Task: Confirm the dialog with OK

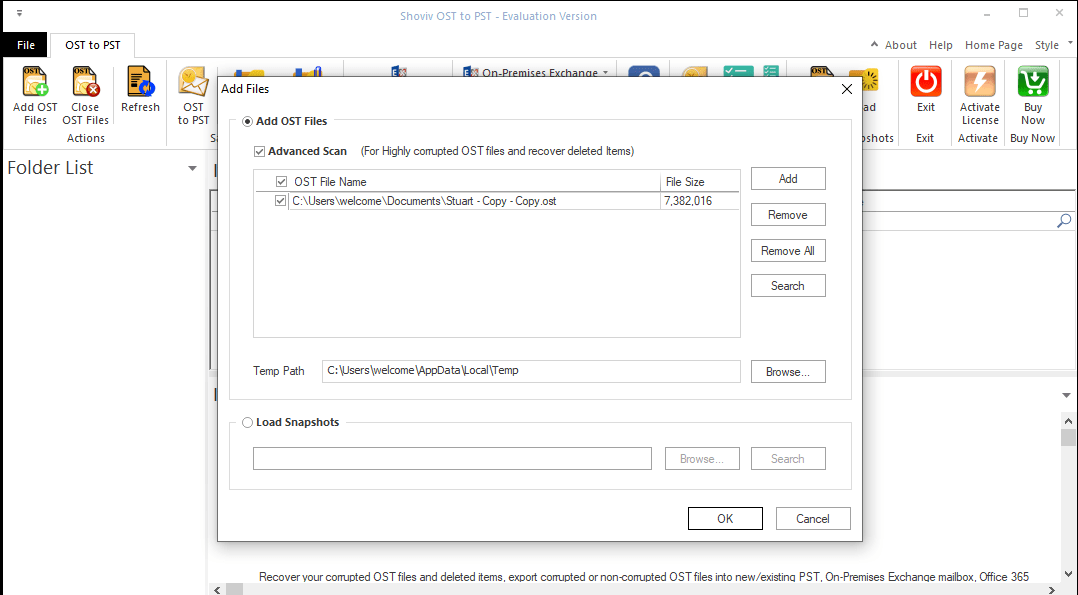Action: (x=725, y=518)
